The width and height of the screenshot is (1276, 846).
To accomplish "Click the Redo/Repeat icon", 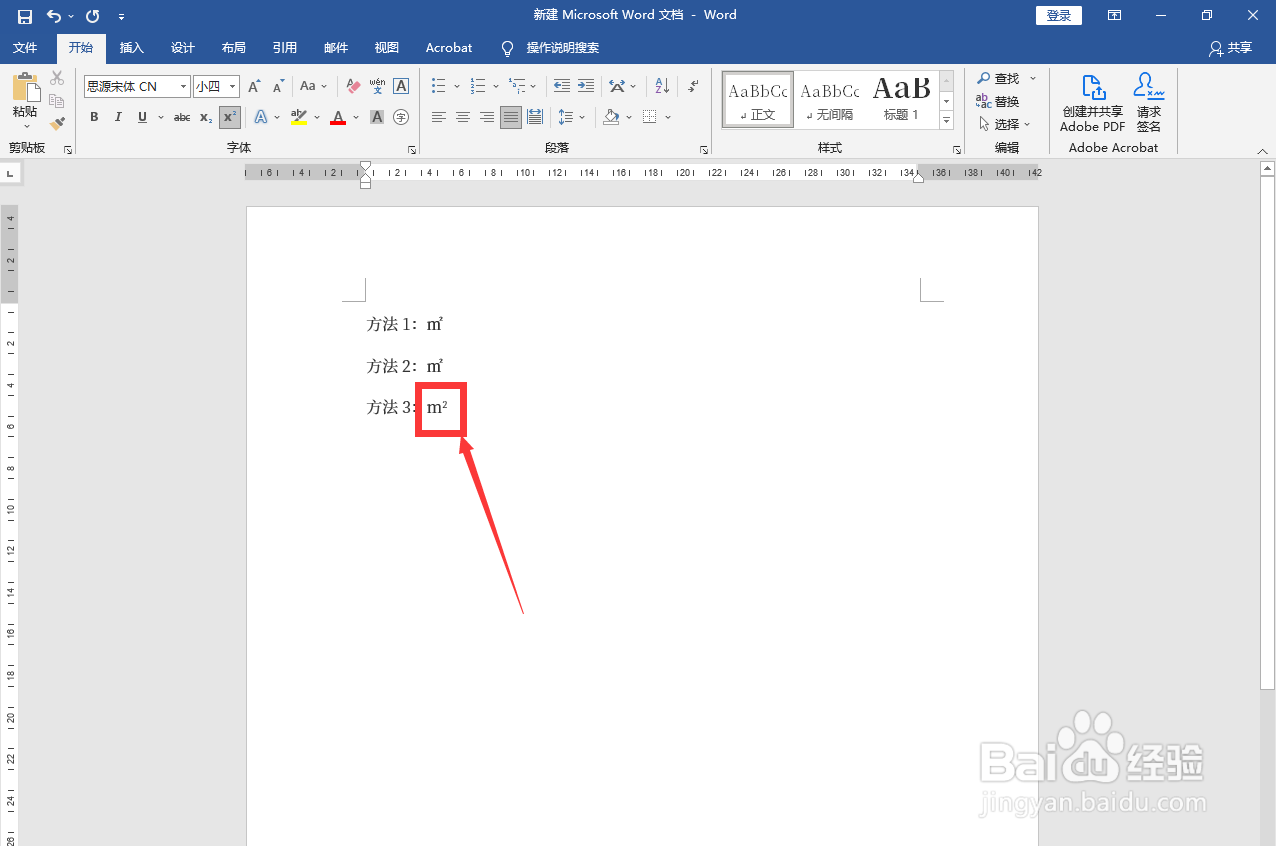I will pyautogui.click(x=93, y=16).
